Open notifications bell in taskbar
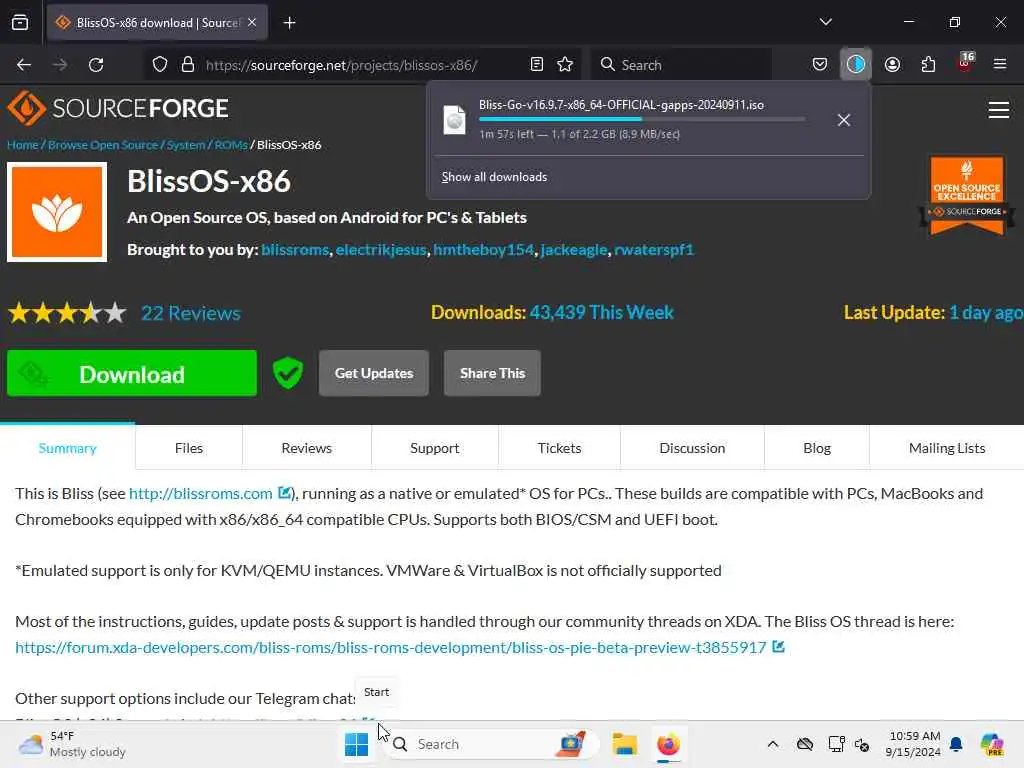This screenshot has height=768, width=1024. [956, 744]
